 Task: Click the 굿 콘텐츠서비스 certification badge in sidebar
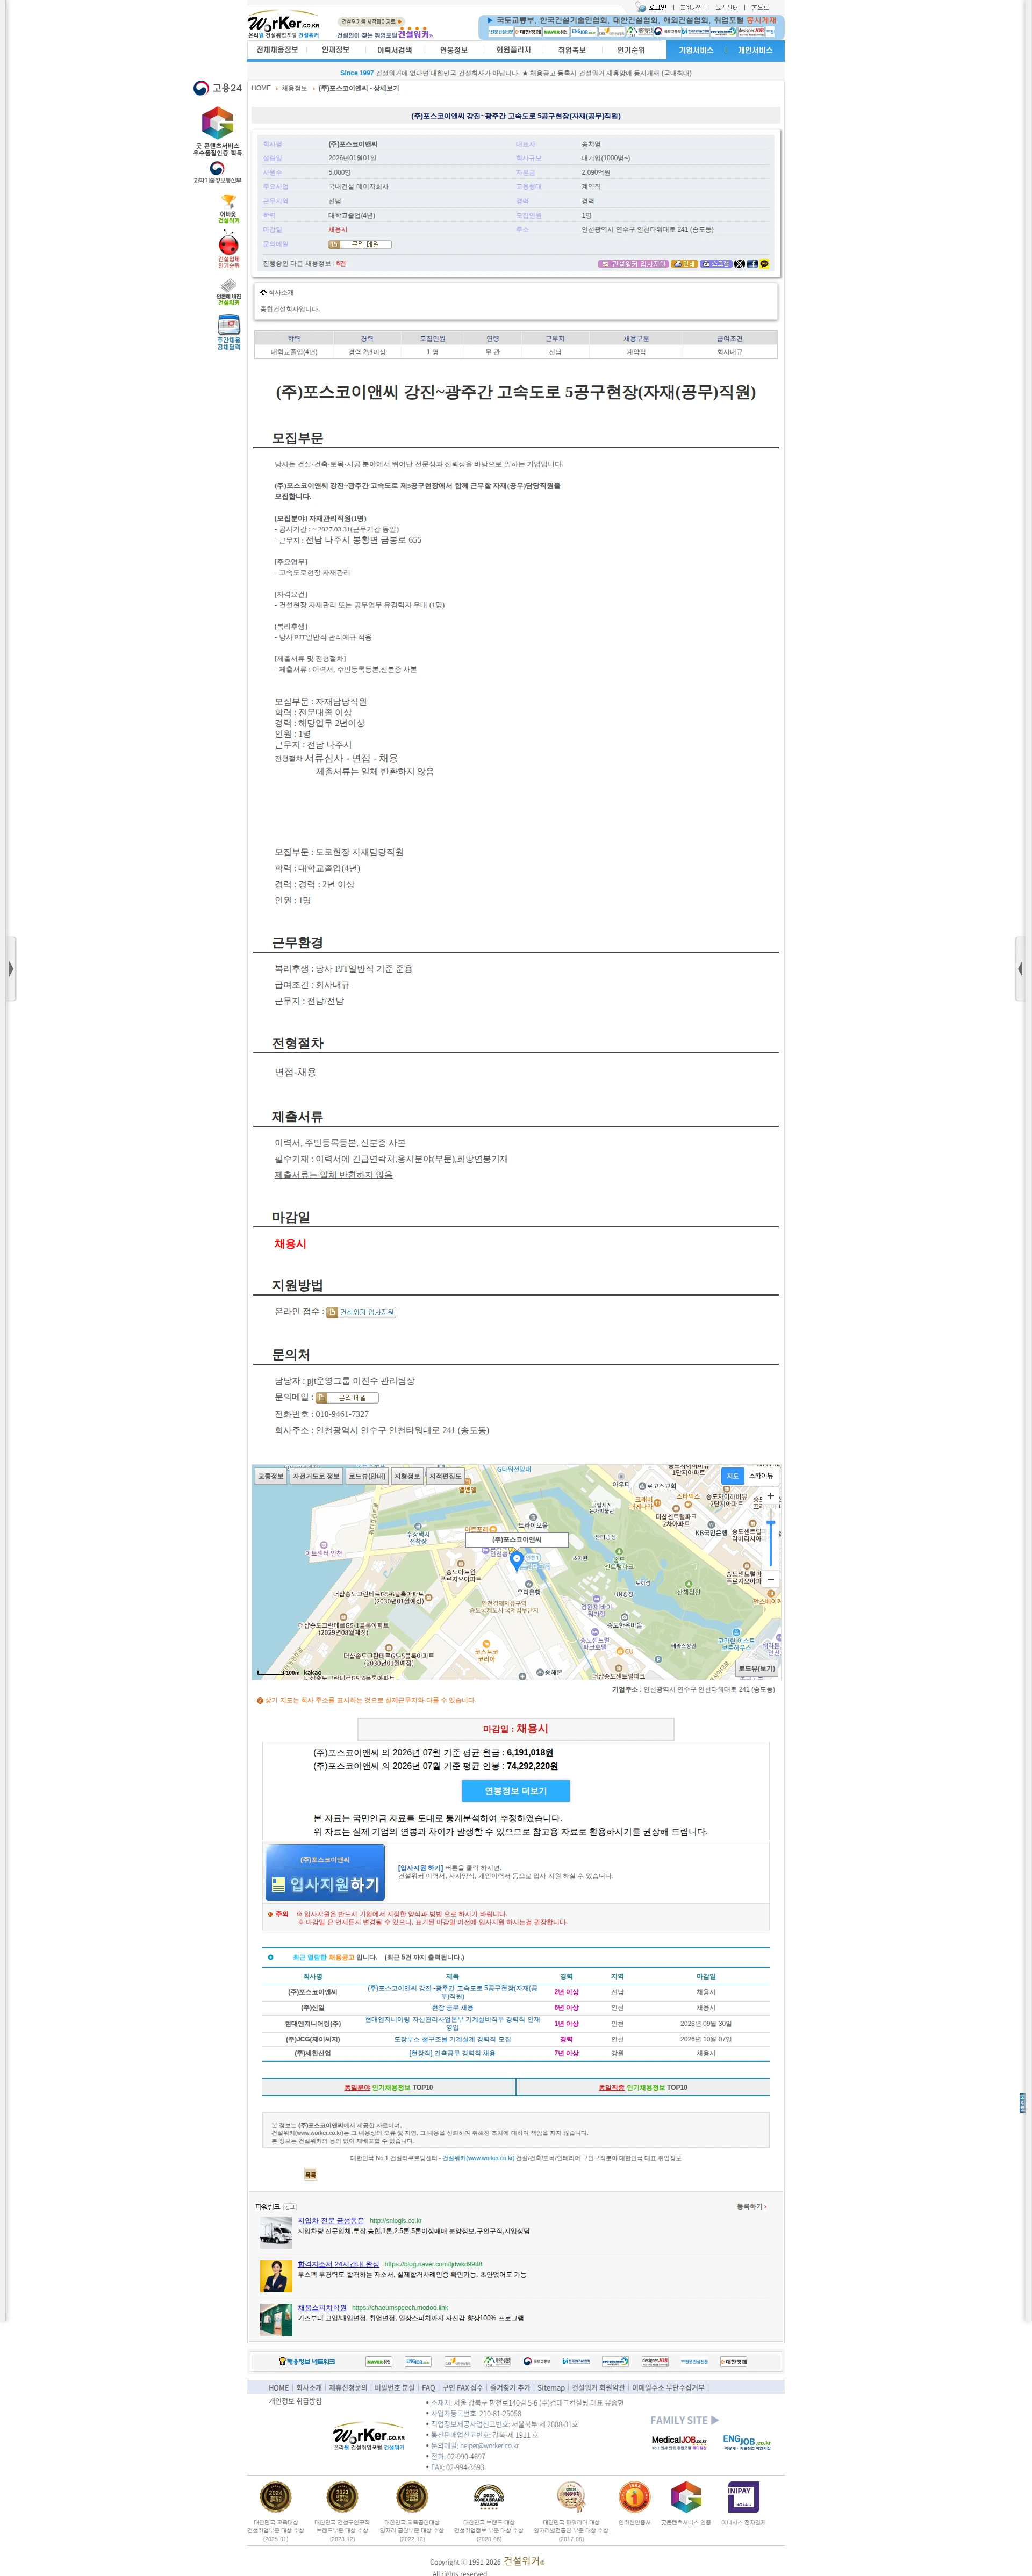[x=218, y=132]
